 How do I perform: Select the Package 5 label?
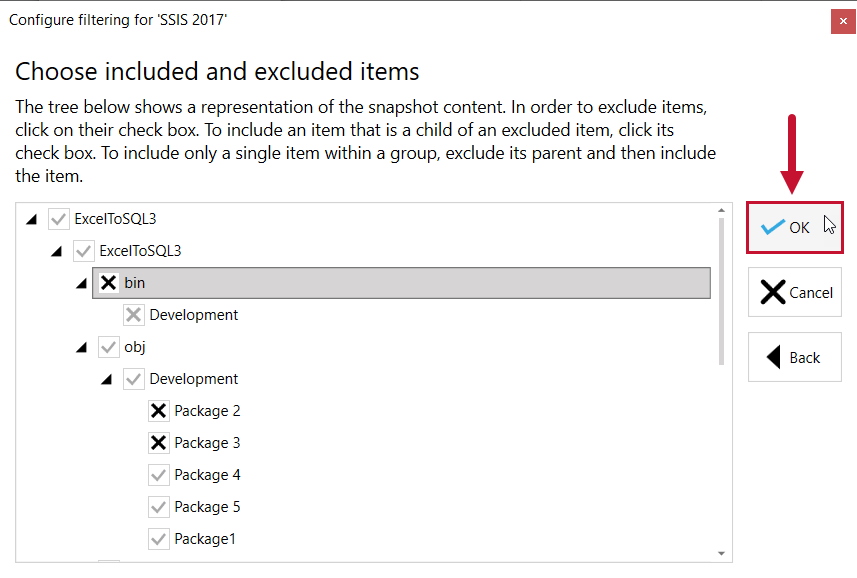(207, 507)
